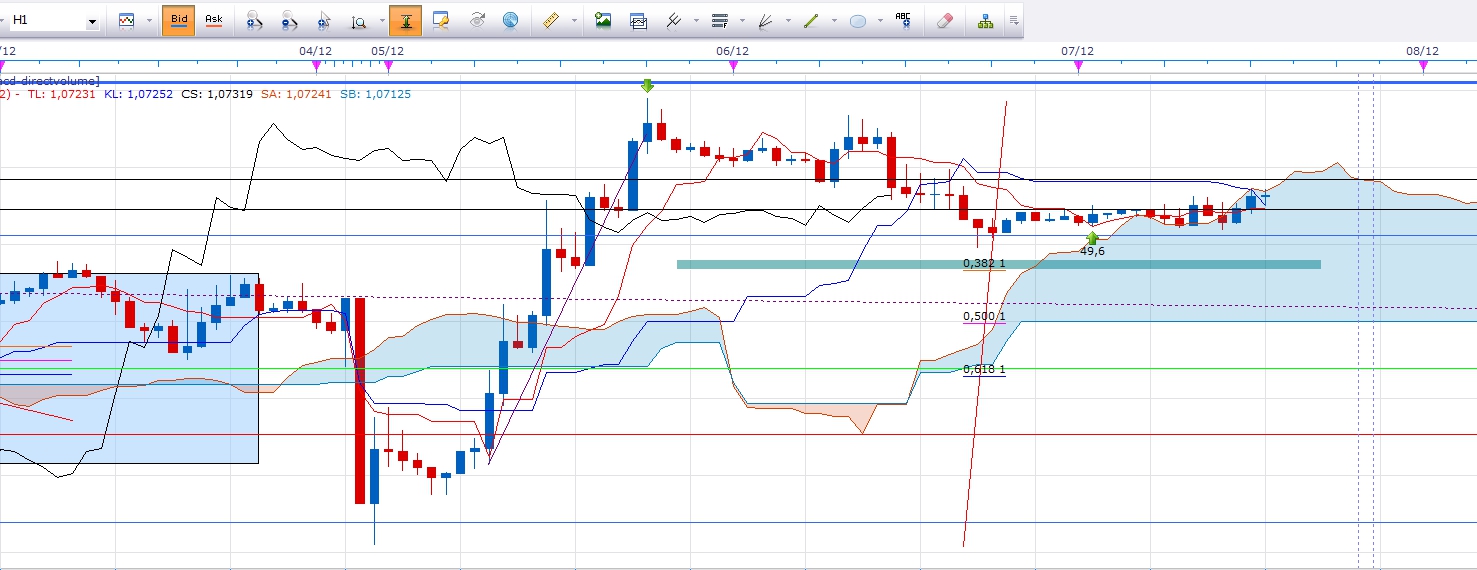Image resolution: width=1477 pixels, height=570 pixels.
Task: Select the trend line drawing tool
Action: (x=812, y=20)
